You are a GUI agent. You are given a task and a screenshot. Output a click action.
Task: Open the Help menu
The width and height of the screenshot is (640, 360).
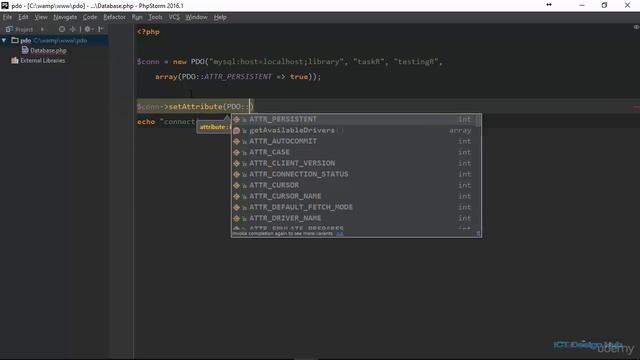[220, 17]
